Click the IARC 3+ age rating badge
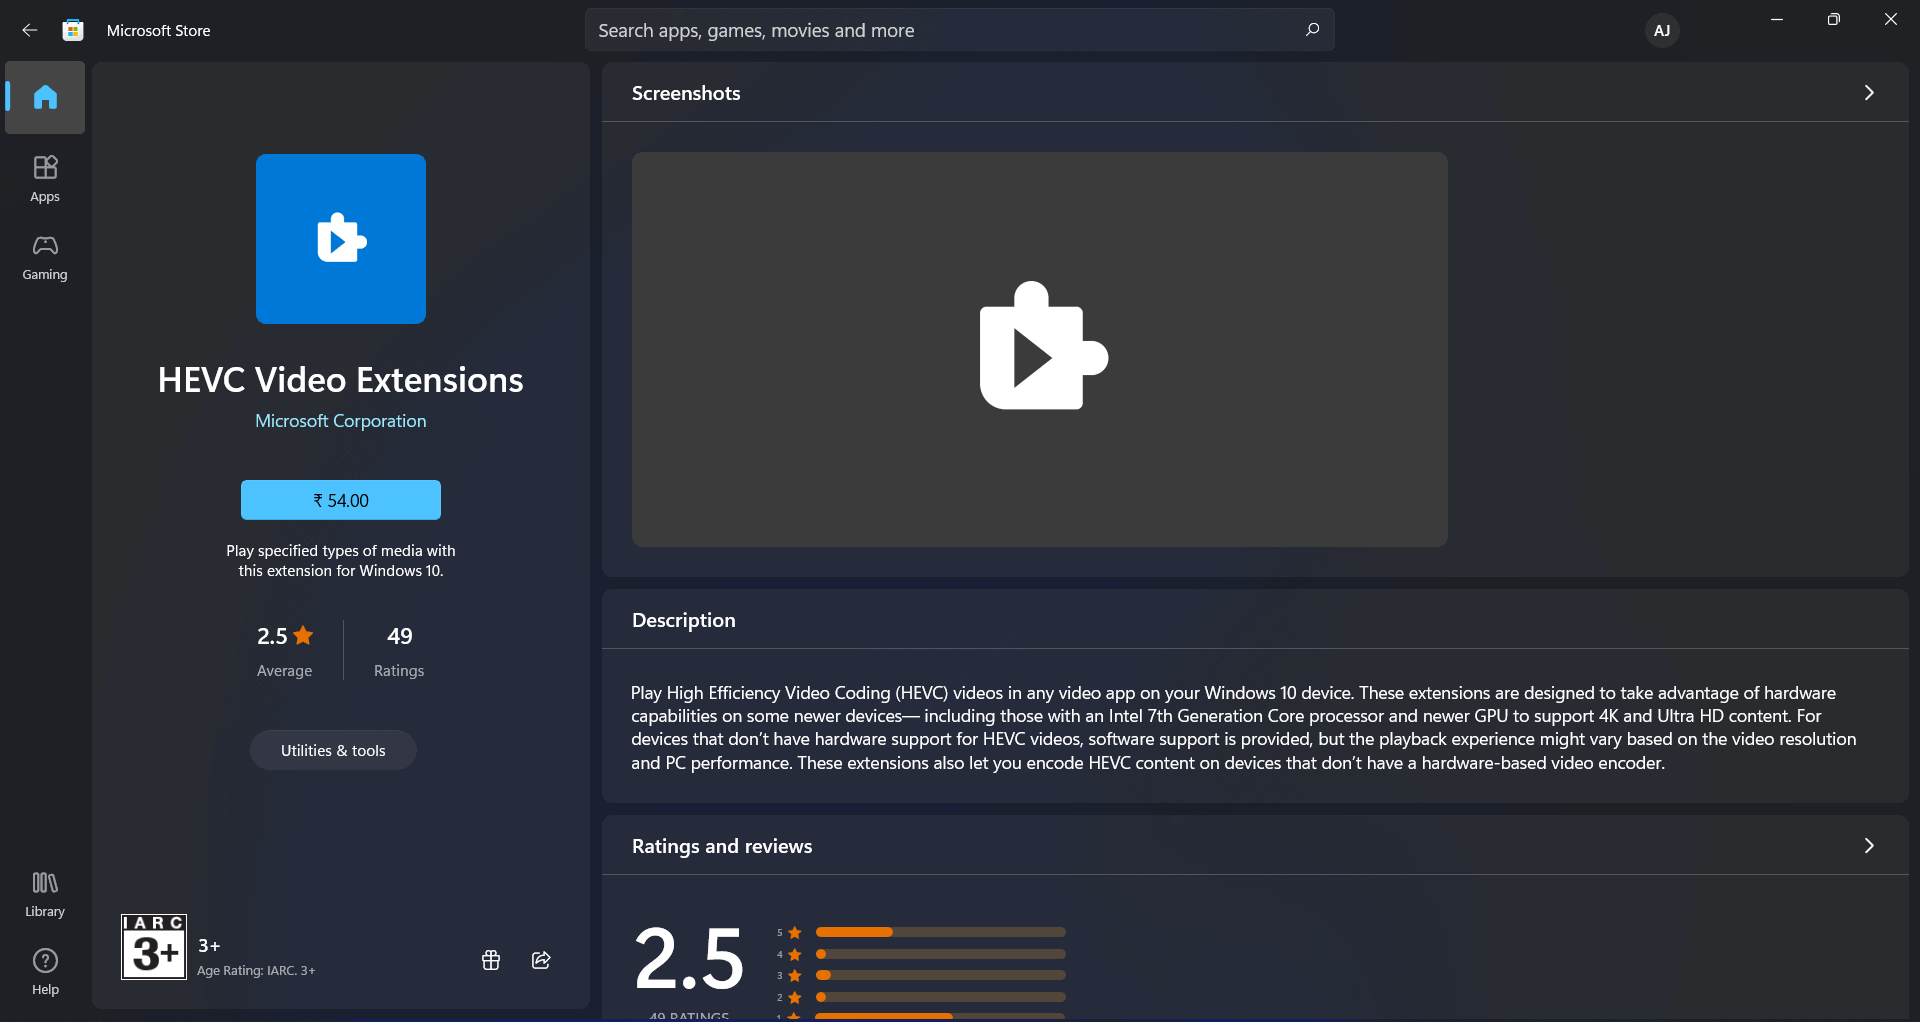This screenshot has width=1920, height=1022. [152, 946]
